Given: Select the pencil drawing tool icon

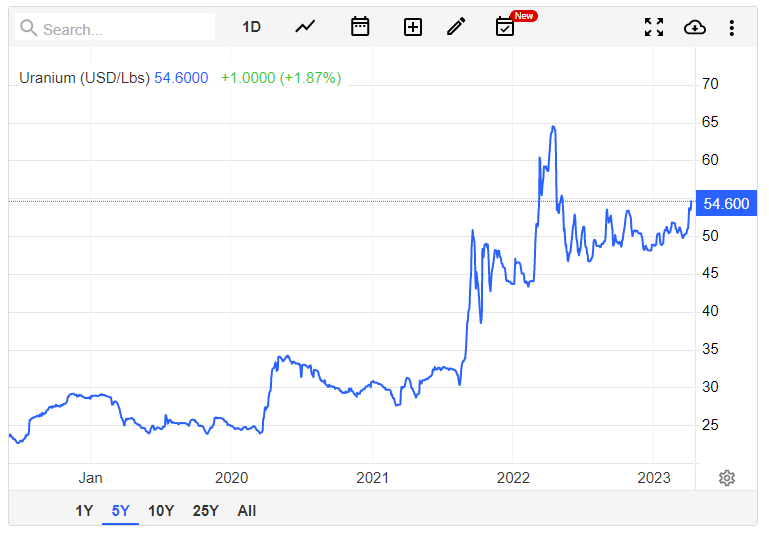Looking at the screenshot, I should coord(456,26).
